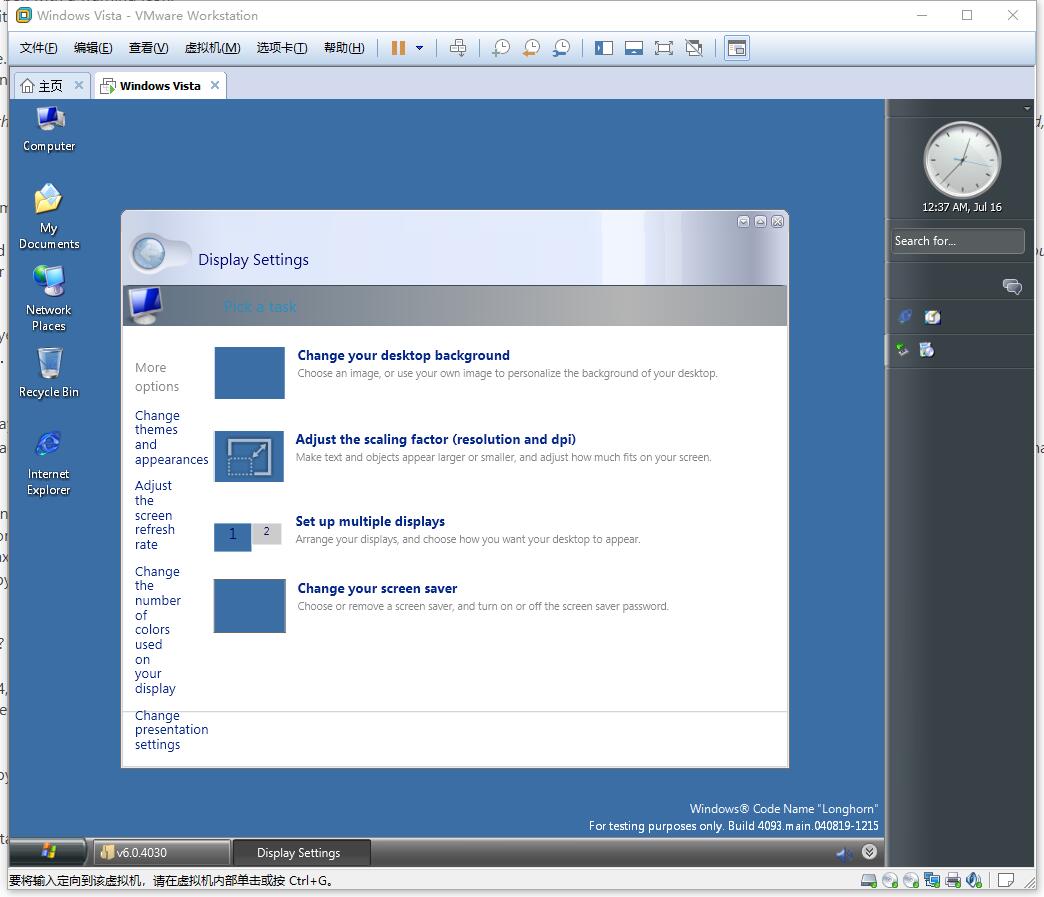This screenshot has height=897, width=1044.
Task: Open the dropdown arrow next to pause
Action: click(x=419, y=48)
